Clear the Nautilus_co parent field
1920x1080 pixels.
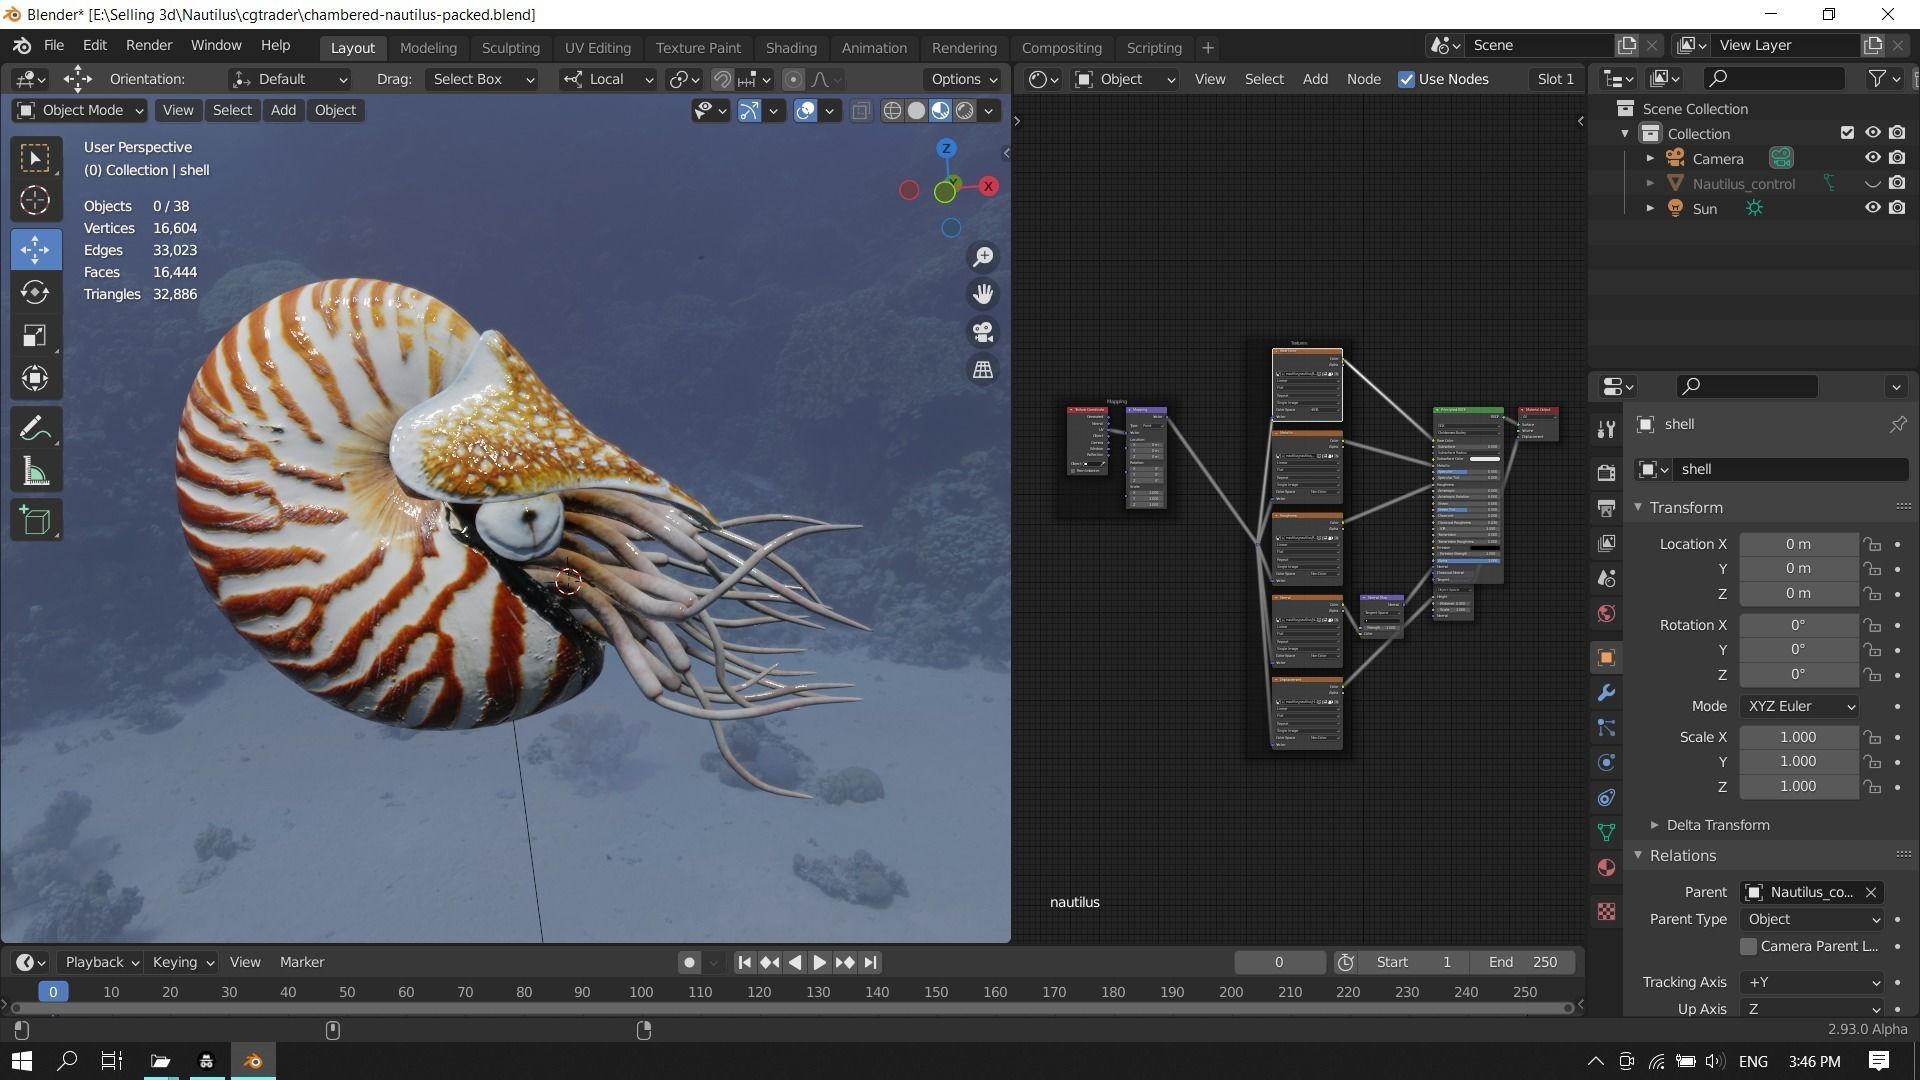tap(1871, 892)
